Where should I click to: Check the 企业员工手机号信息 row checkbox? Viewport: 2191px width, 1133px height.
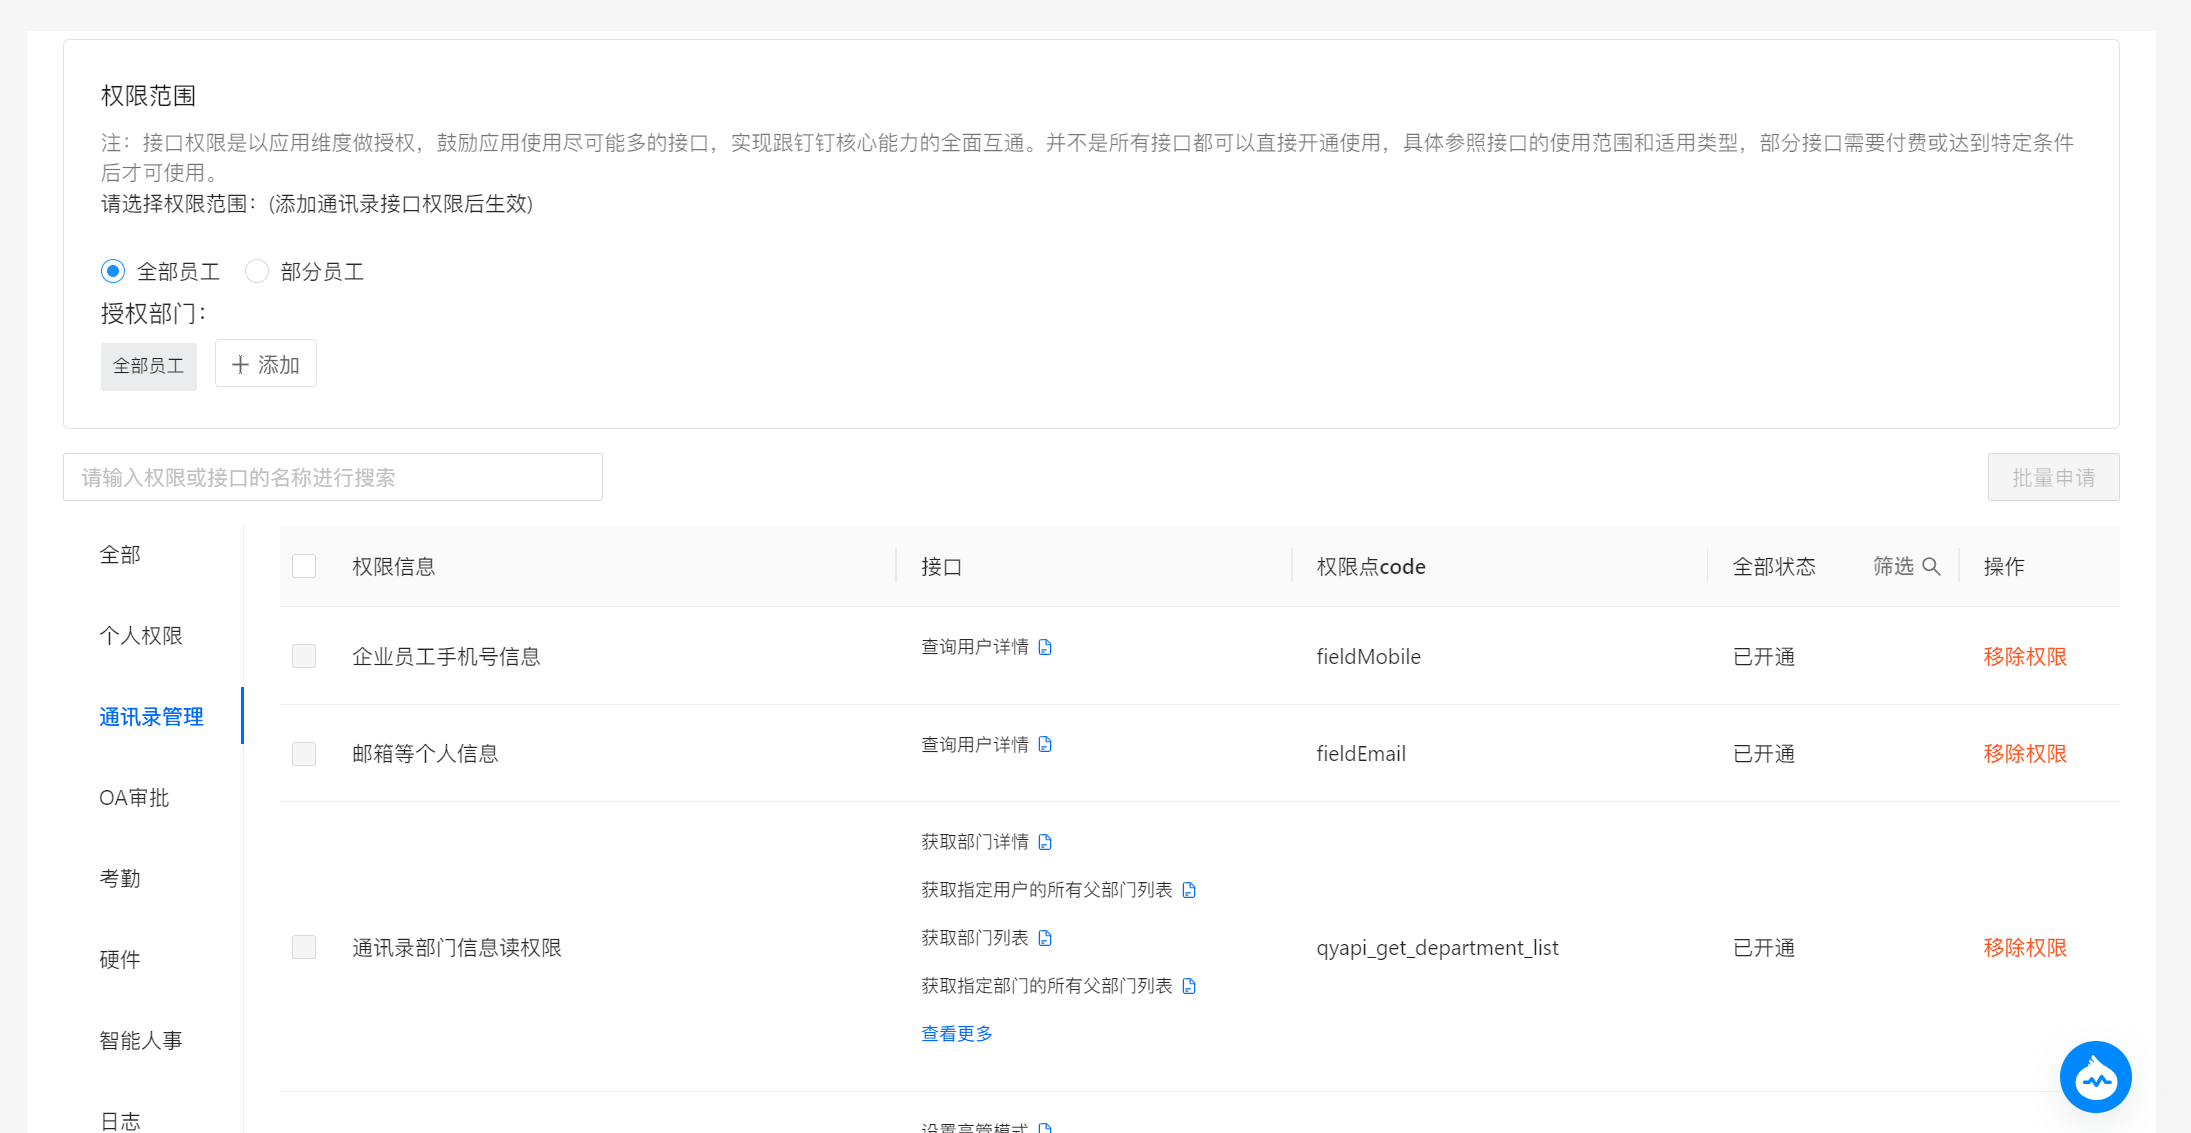click(304, 656)
